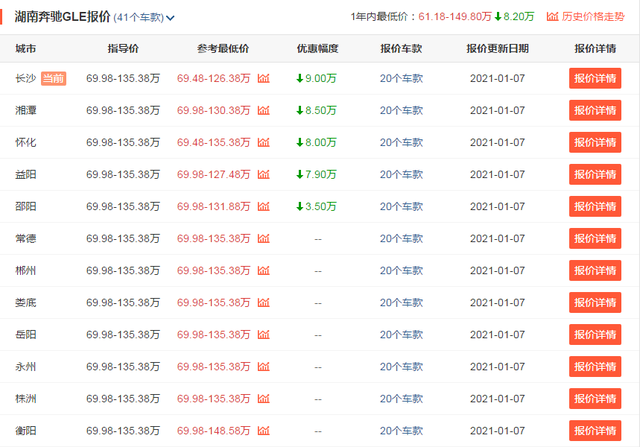Image resolution: width=640 pixels, height=447 pixels.
Task: Open 20个车款 link in 永州 row
Action: (x=401, y=367)
